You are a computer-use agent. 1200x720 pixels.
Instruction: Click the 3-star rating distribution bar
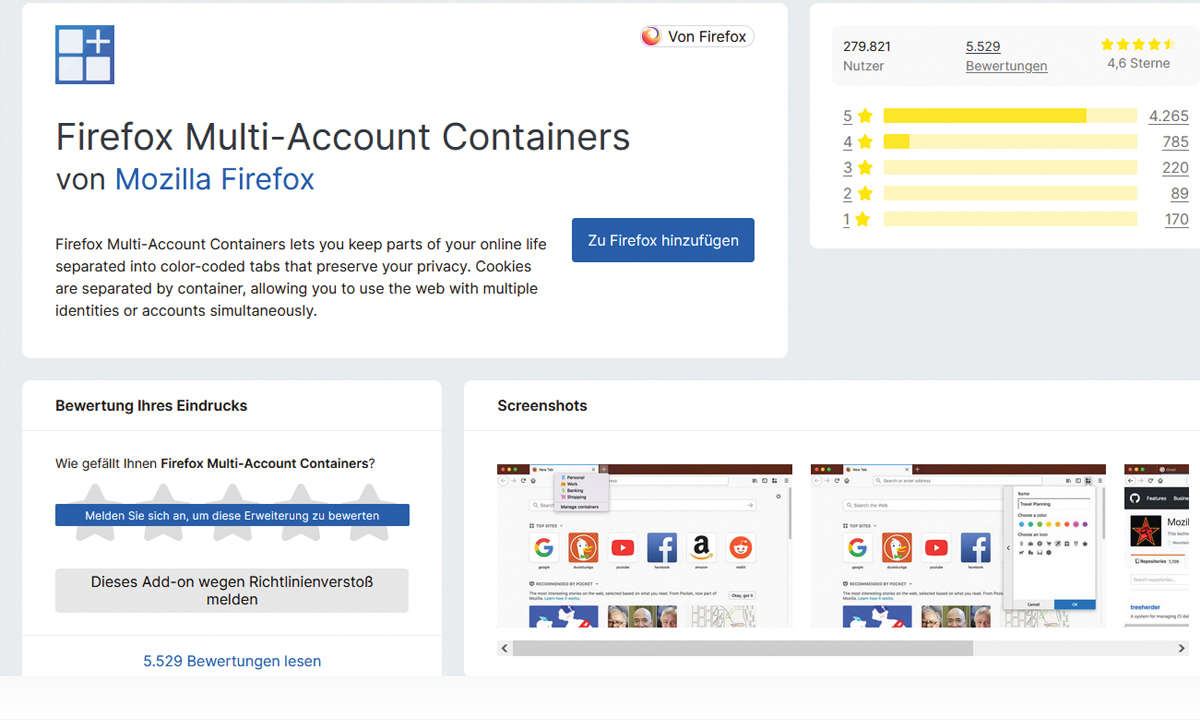pyautogui.click(x=1010, y=168)
